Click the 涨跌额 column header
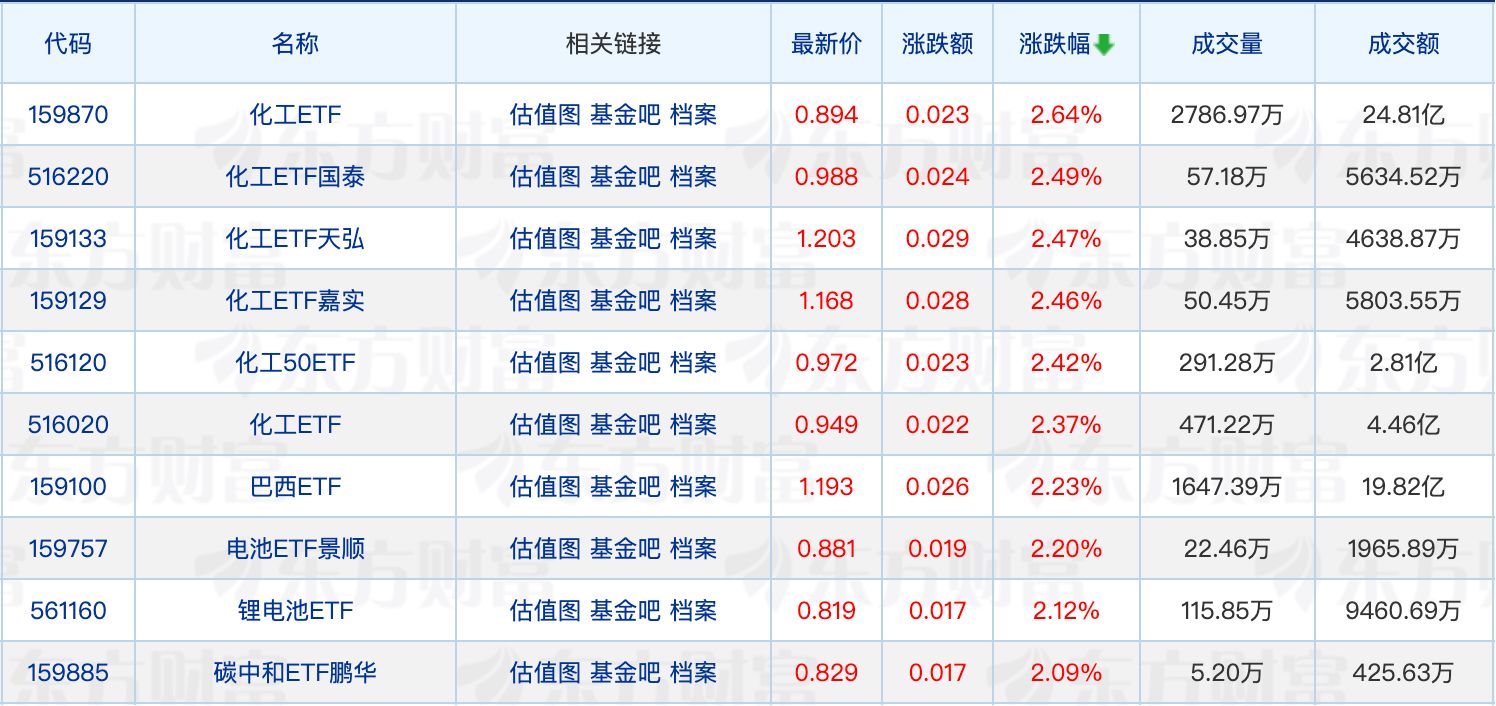This screenshot has height=706, width=1496. (x=937, y=44)
